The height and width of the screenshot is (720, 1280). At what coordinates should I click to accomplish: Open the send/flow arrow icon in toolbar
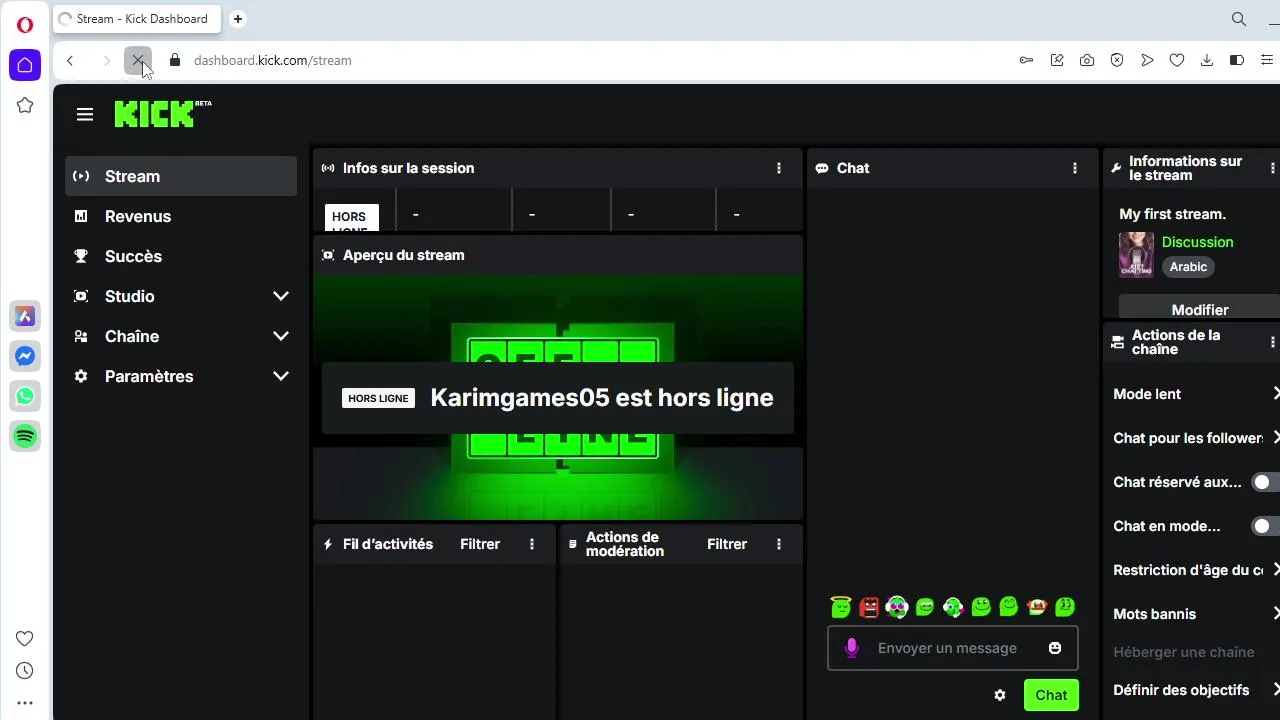(x=1147, y=60)
